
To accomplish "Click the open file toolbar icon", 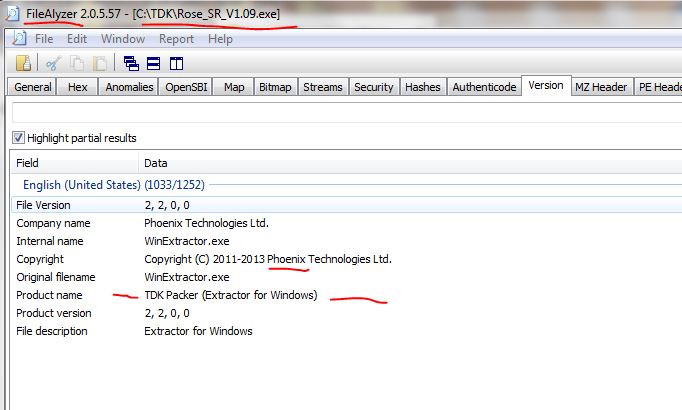I will pyautogui.click(x=23, y=63).
